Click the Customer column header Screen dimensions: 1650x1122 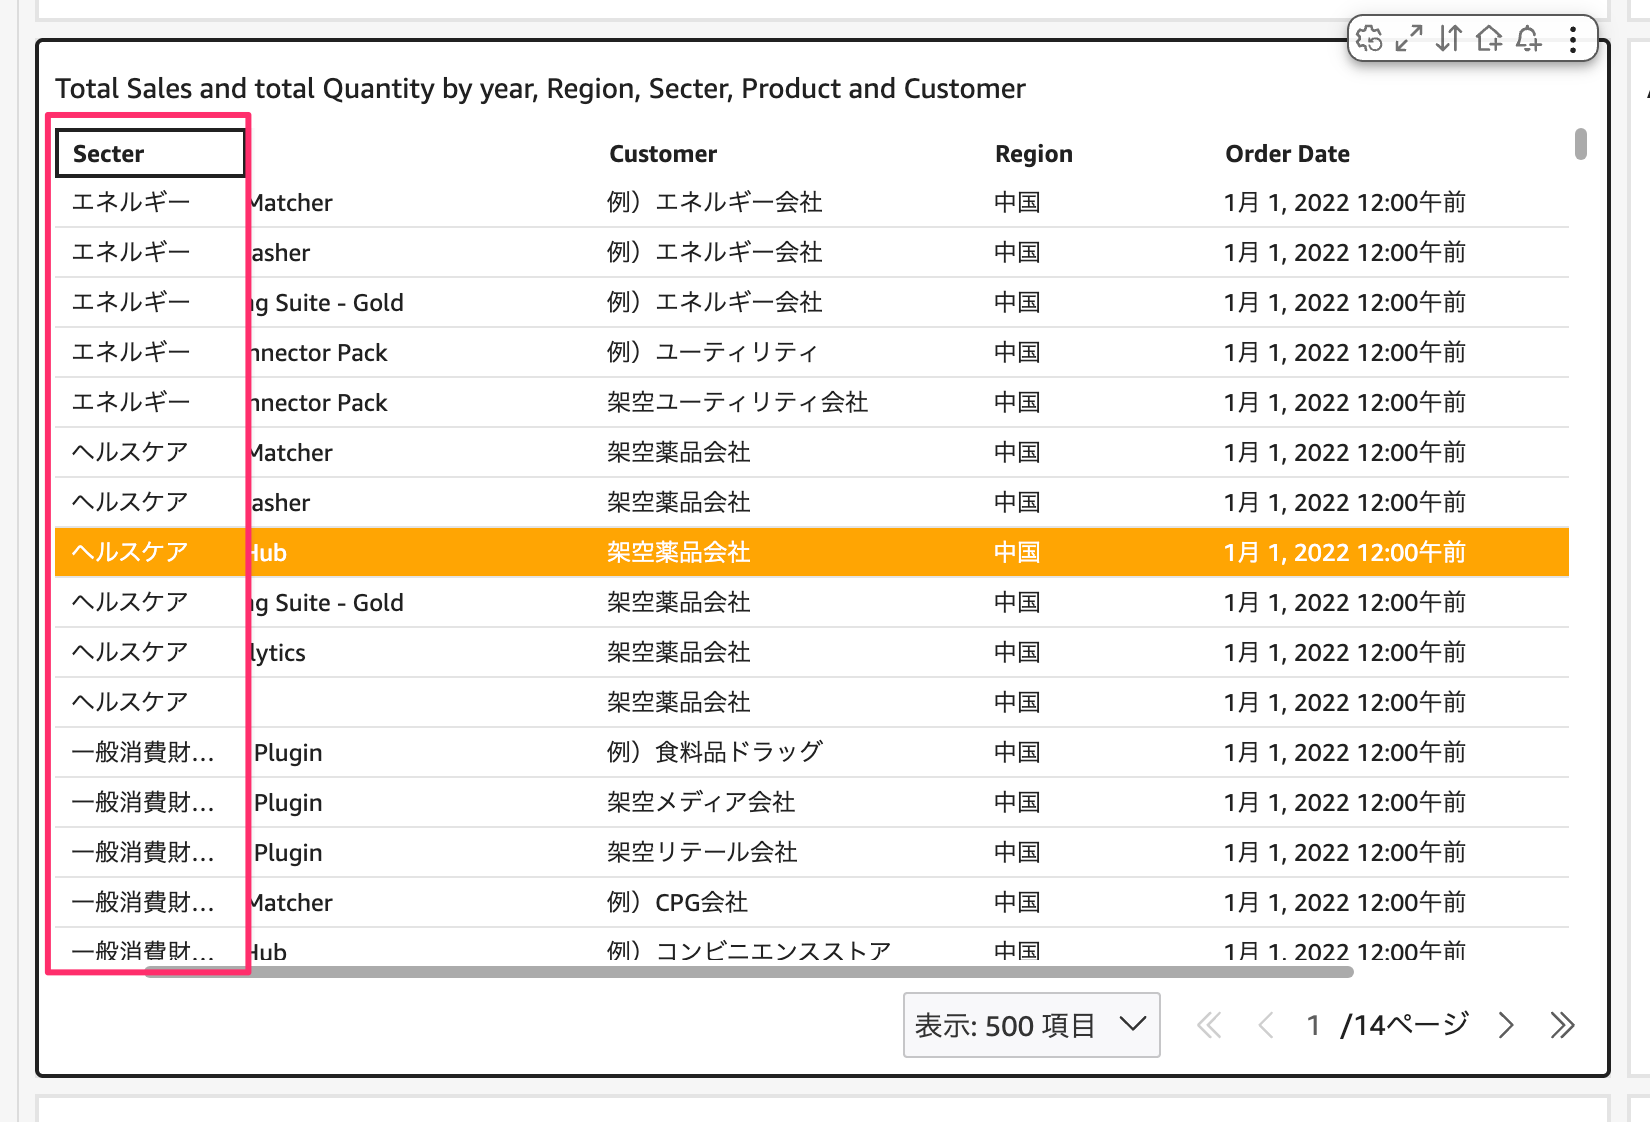[663, 154]
